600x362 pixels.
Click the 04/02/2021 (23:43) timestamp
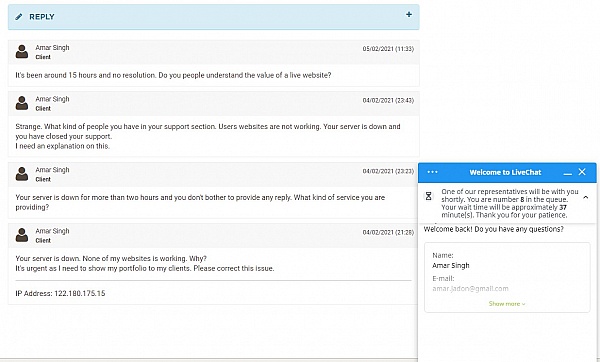(388, 100)
